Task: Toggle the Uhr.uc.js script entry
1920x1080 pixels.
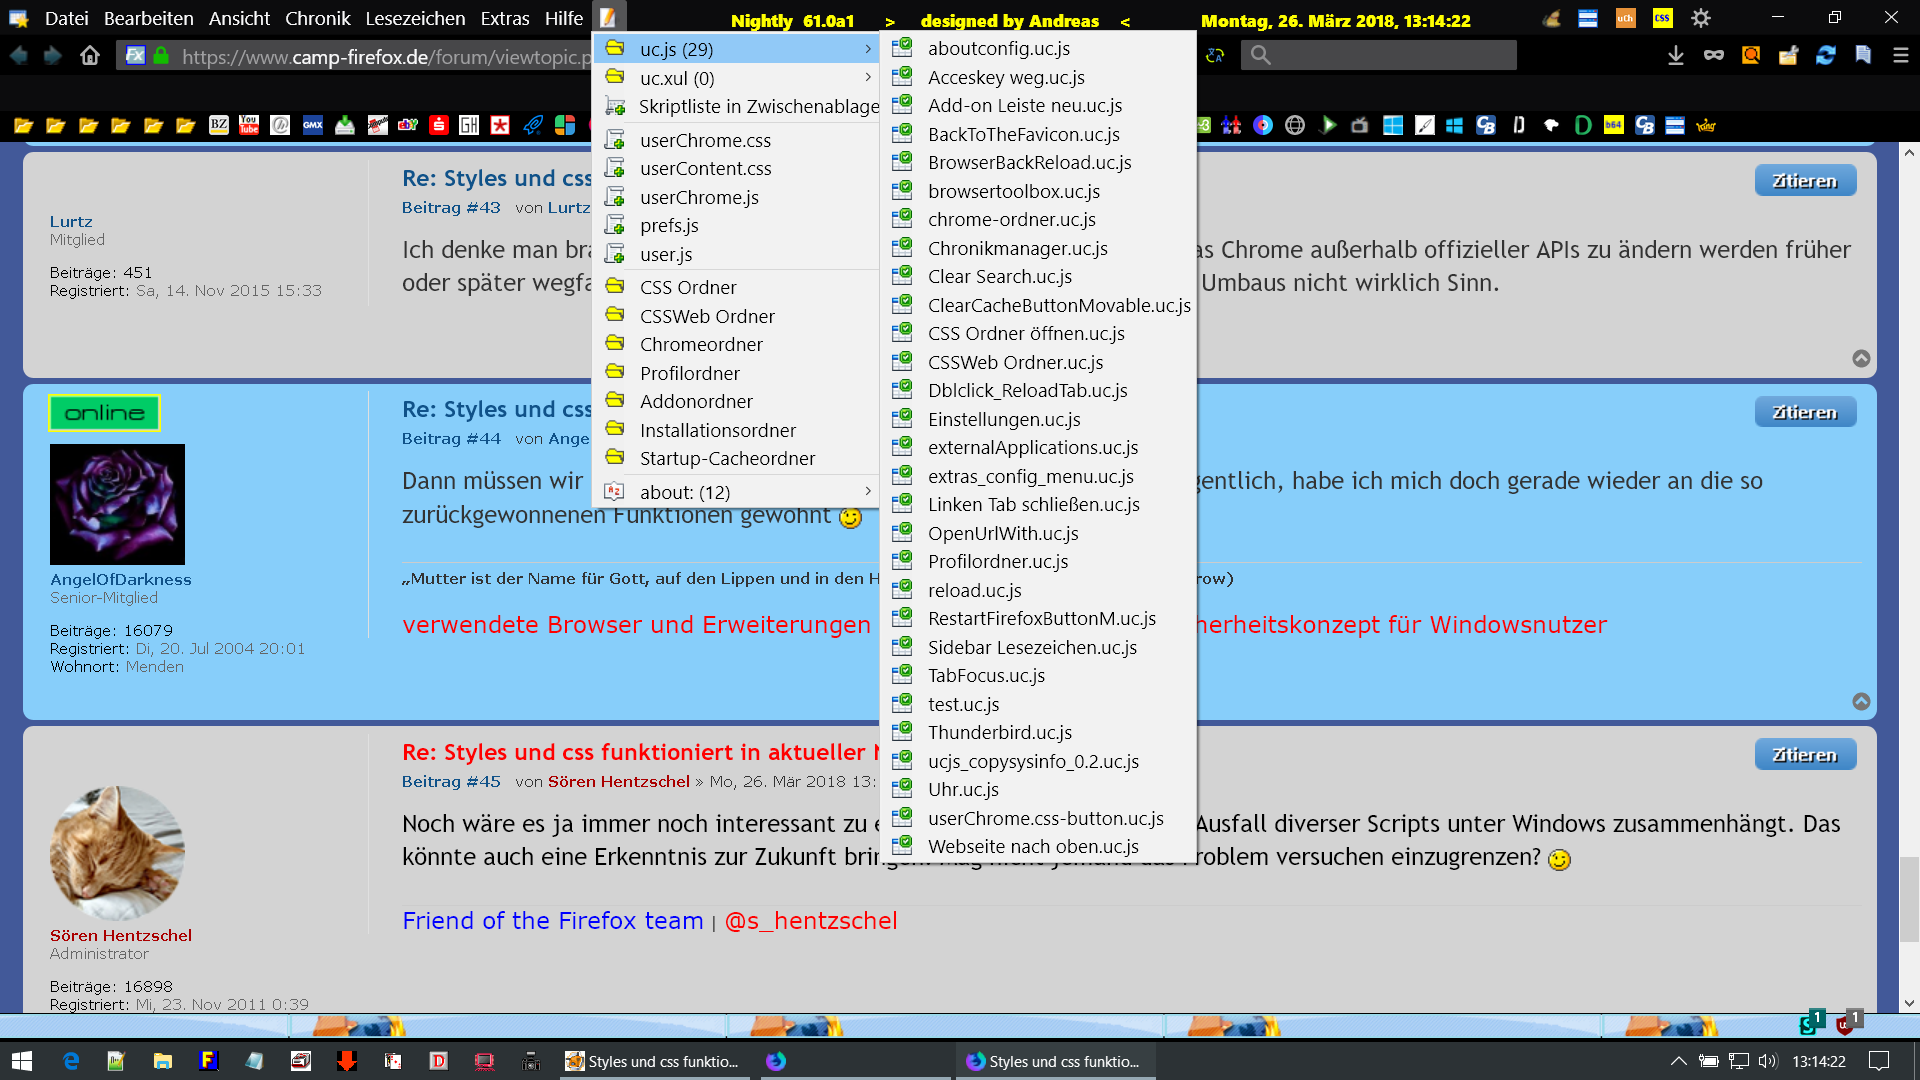Action: click(962, 789)
